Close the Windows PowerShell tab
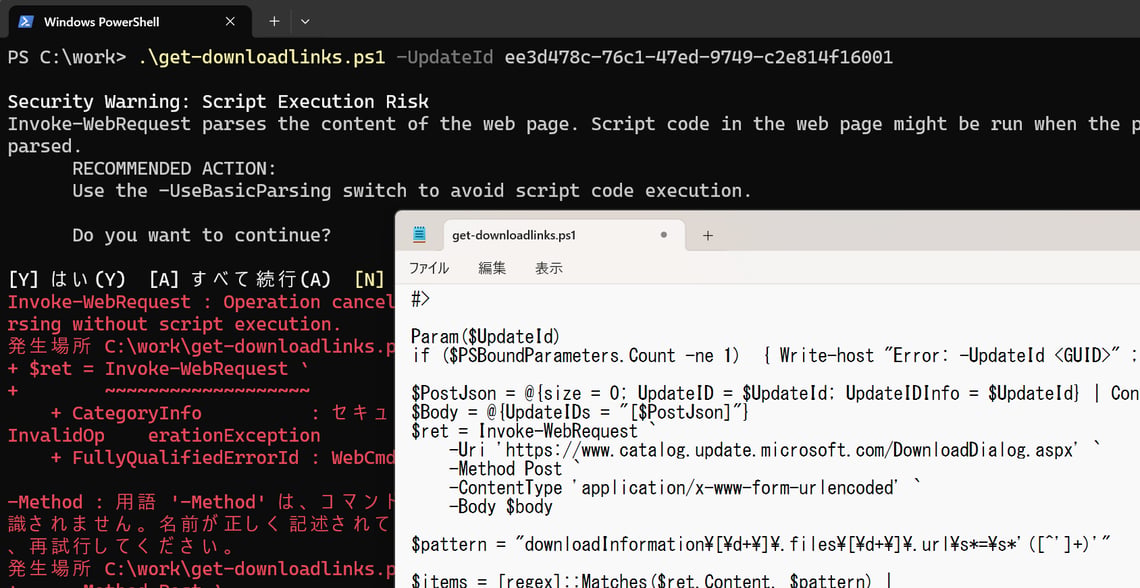The width and height of the screenshot is (1140, 588). click(230, 22)
